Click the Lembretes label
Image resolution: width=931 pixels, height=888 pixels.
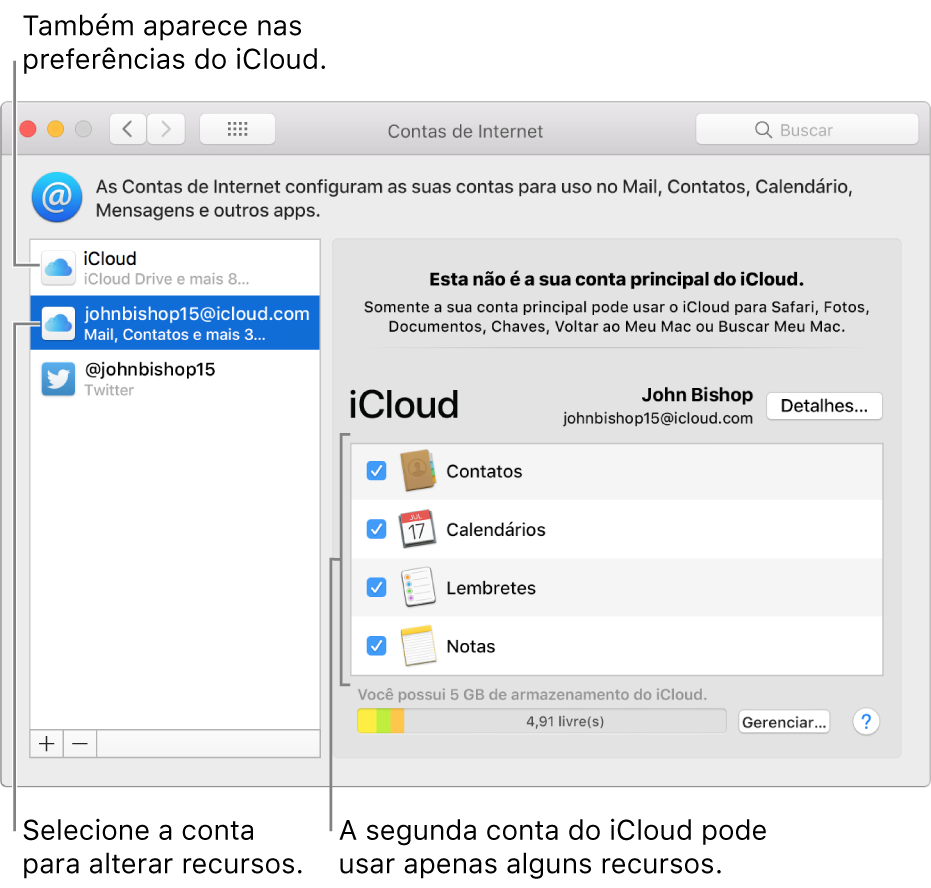(491, 588)
